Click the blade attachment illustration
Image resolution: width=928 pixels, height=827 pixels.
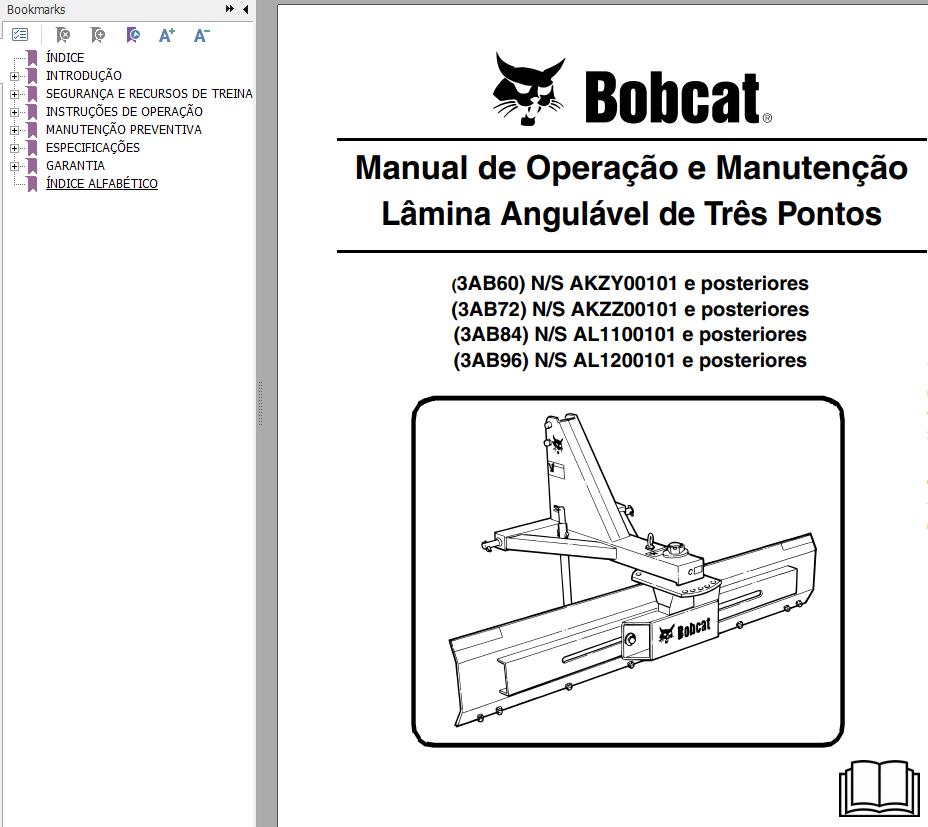[x=628, y=571]
